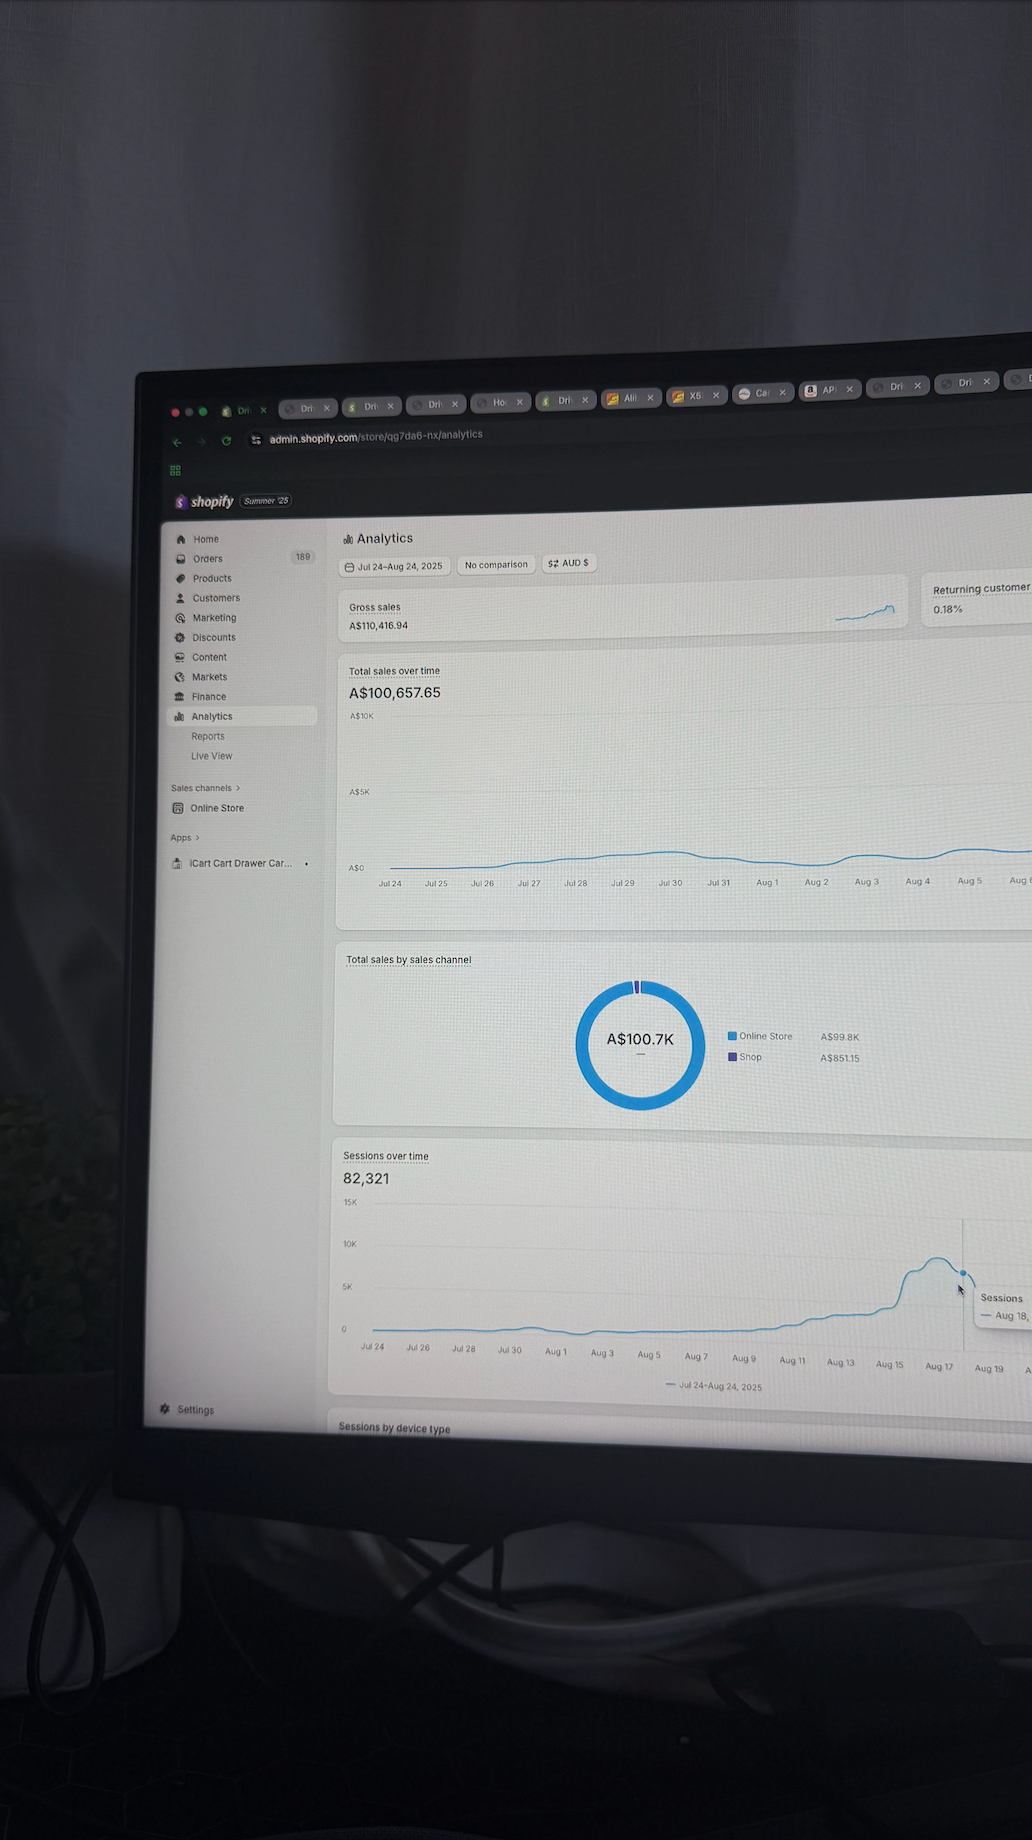The image size is (1032, 1840).
Task: Click the Discounts badge icon
Action: click(x=180, y=637)
